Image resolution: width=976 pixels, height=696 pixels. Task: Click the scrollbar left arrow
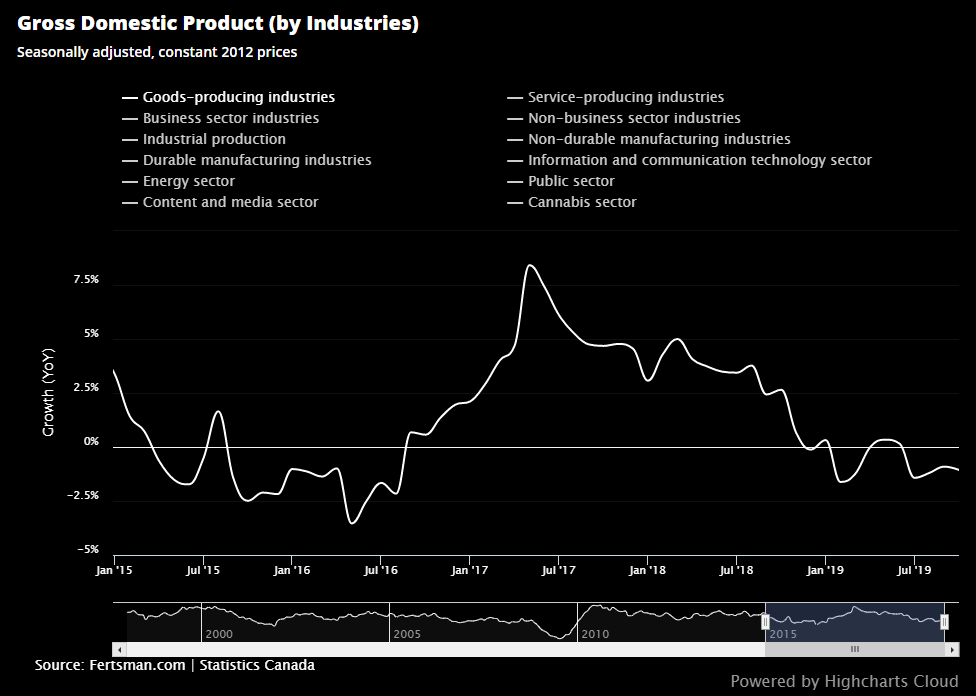click(x=120, y=649)
